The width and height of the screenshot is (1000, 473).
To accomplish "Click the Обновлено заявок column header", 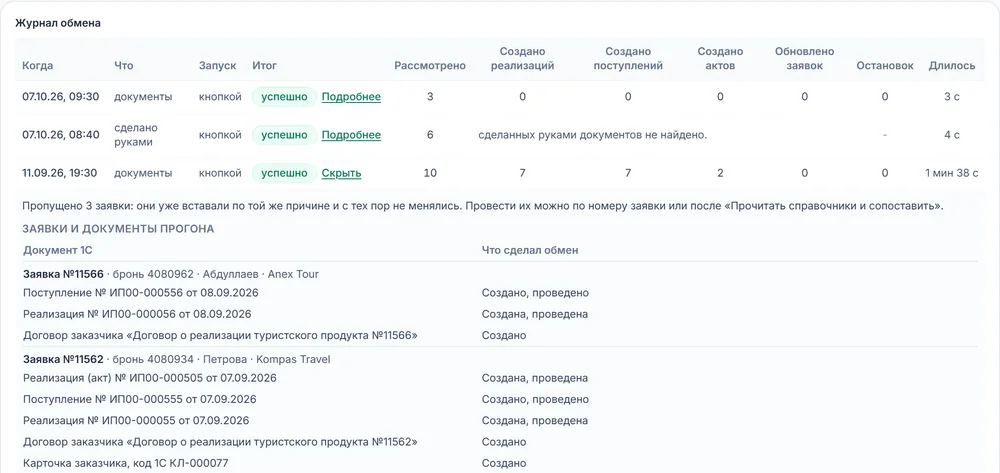I will [804, 59].
